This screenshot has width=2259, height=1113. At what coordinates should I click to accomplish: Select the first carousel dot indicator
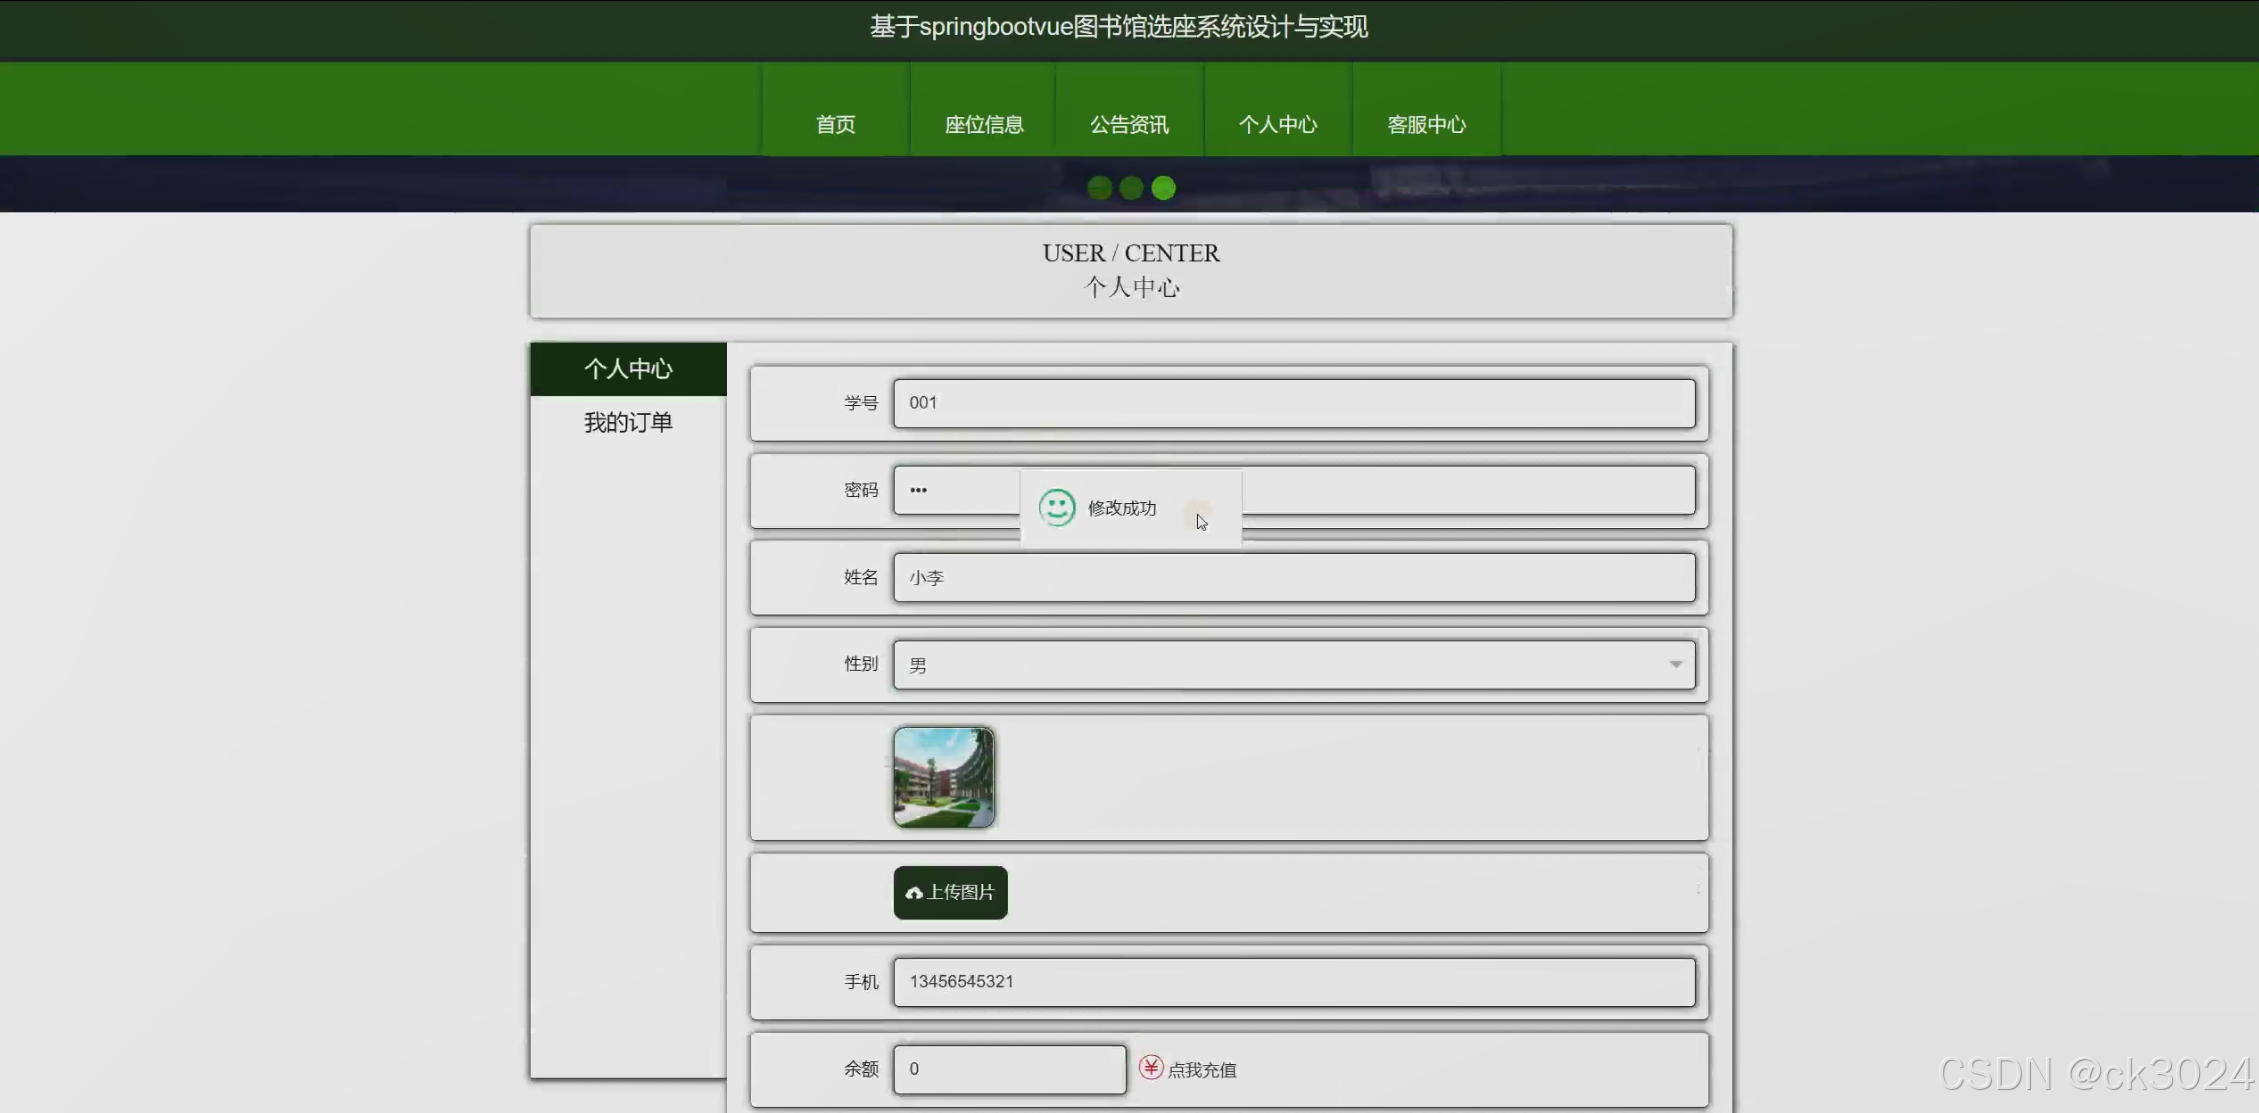point(1099,188)
